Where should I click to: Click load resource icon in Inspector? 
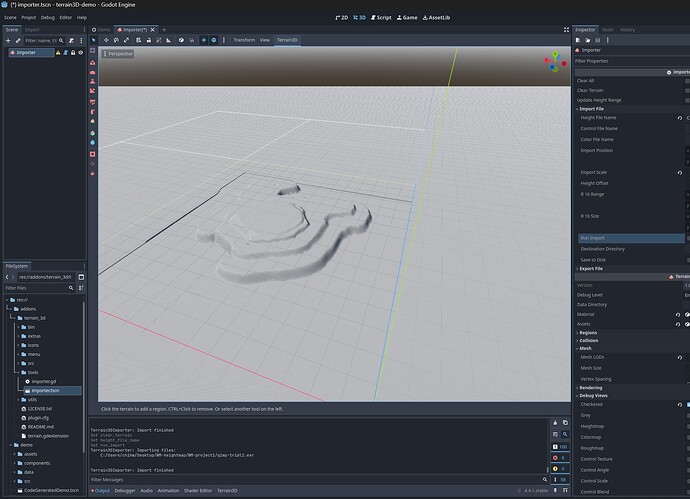587,40
